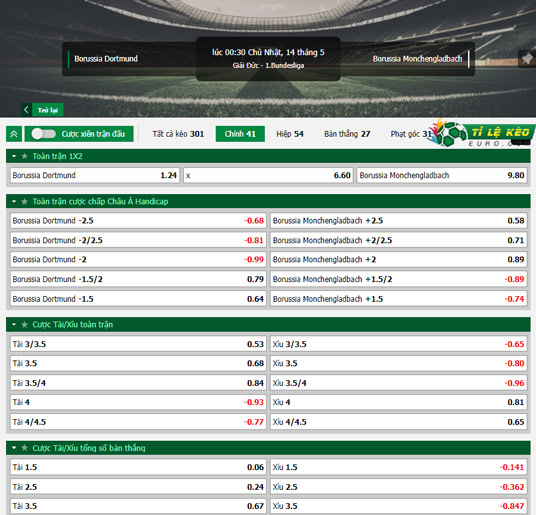
Task: Select Tài 2.5 at 0.24
Action: 138,487
